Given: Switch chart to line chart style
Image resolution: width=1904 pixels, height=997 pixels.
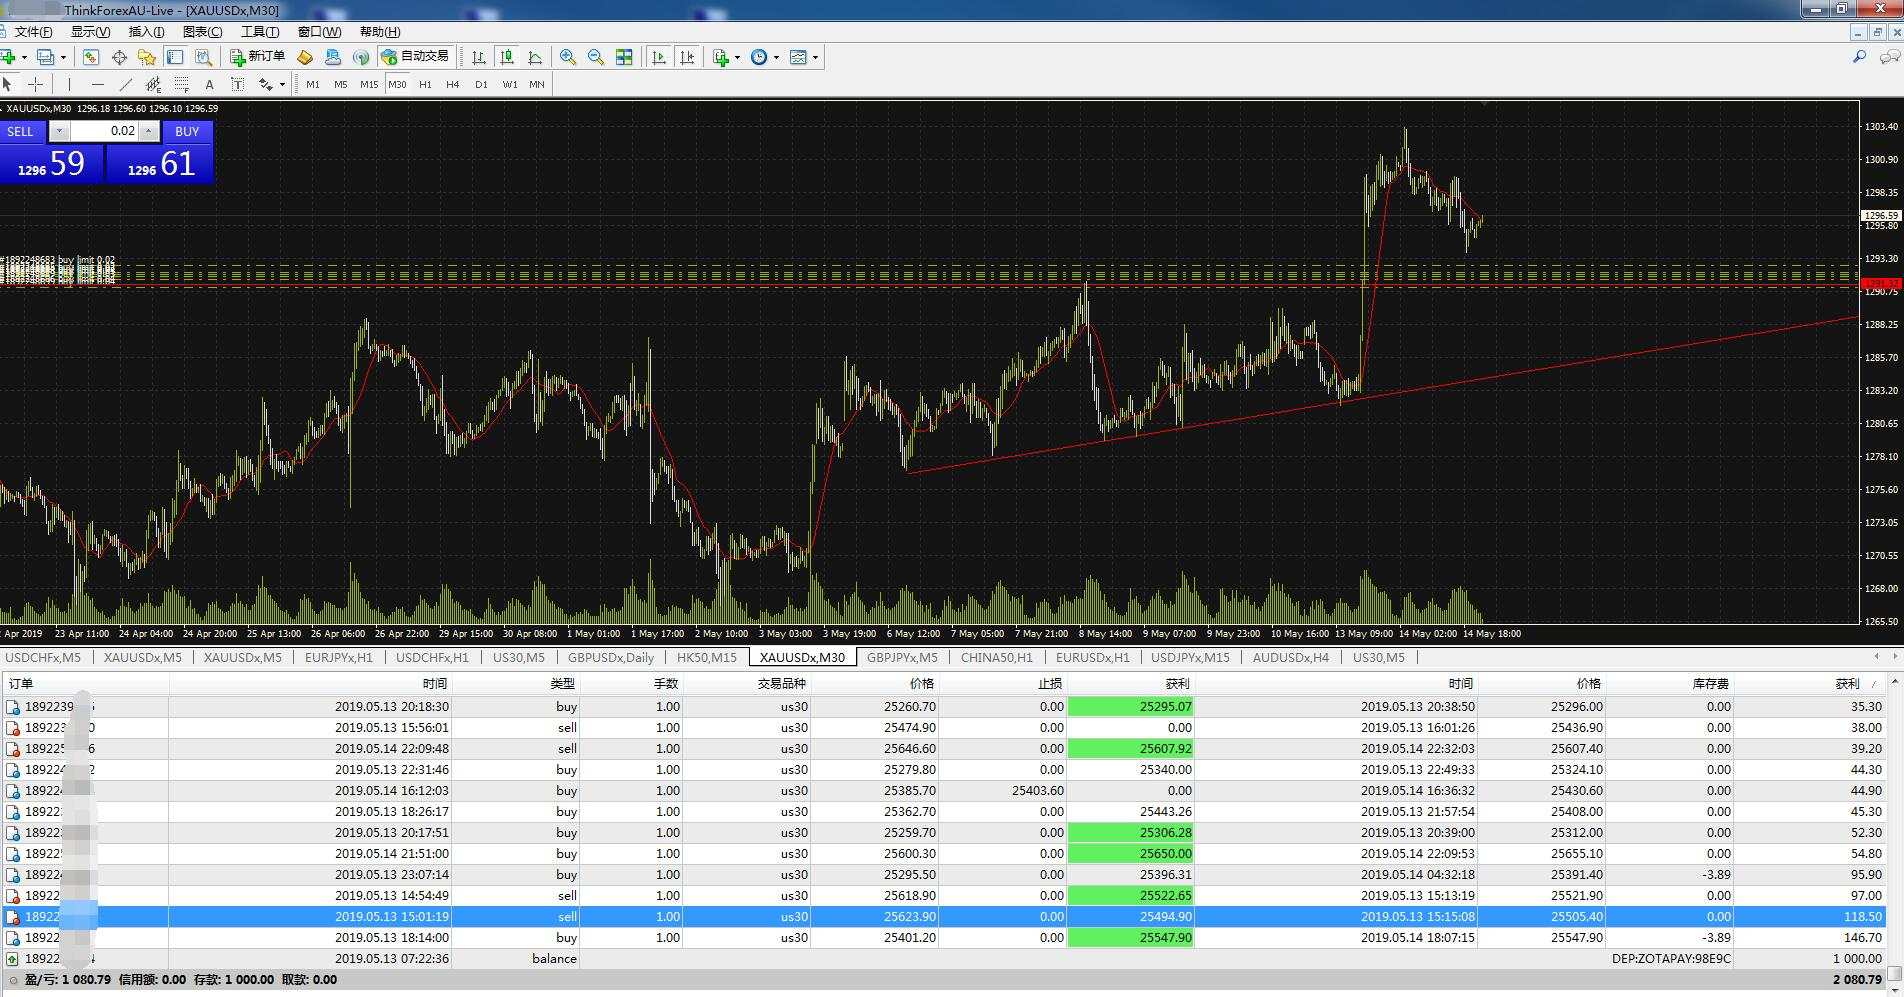Looking at the screenshot, I should [x=535, y=57].
